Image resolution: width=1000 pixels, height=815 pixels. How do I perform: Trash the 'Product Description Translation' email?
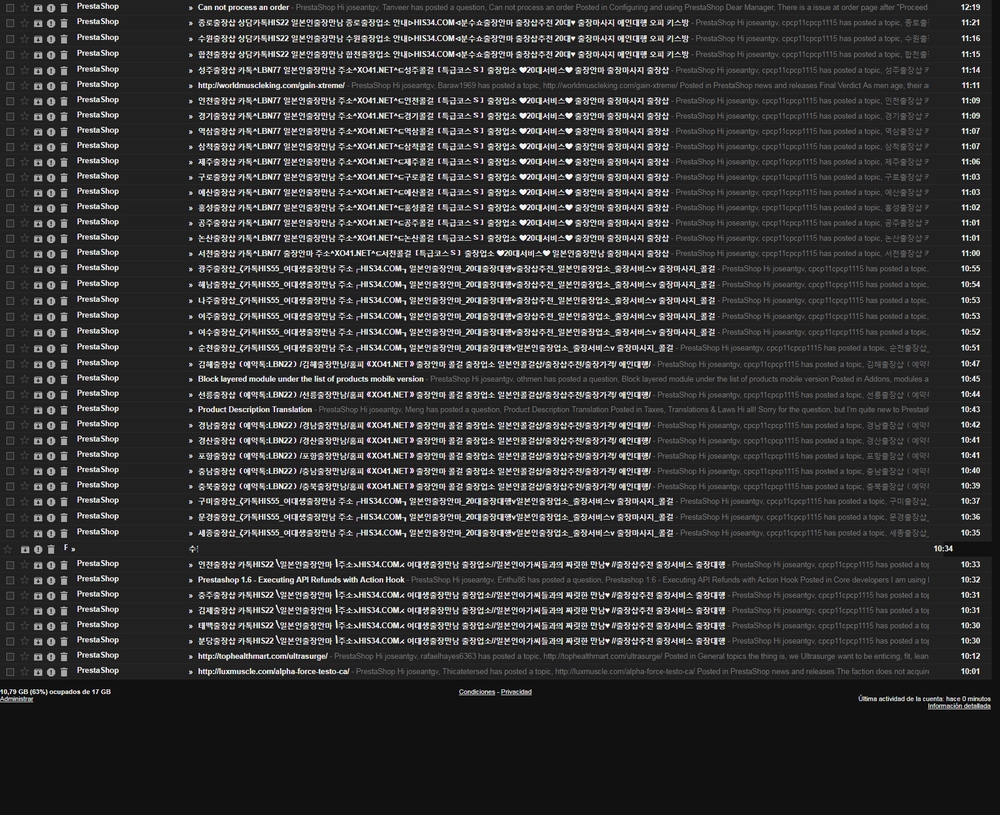[64, 411]
